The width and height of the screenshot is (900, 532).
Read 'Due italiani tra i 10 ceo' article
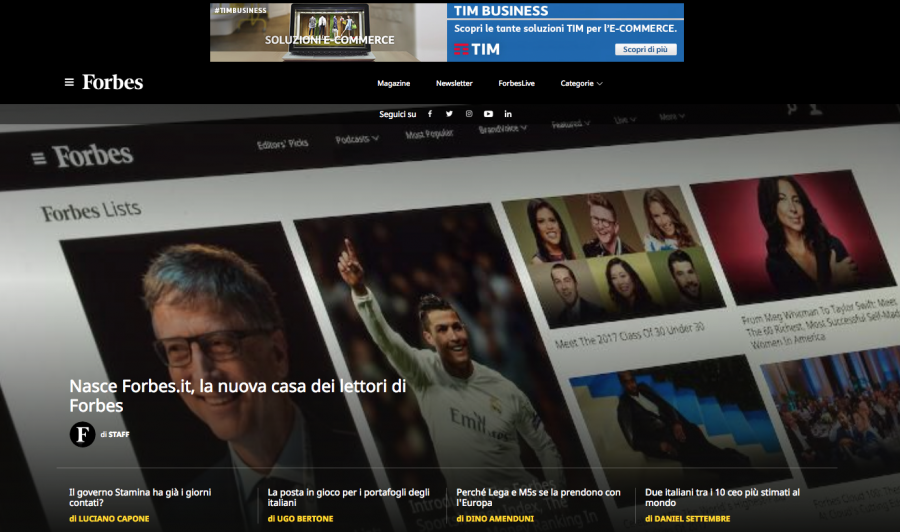tap(722, 497)
